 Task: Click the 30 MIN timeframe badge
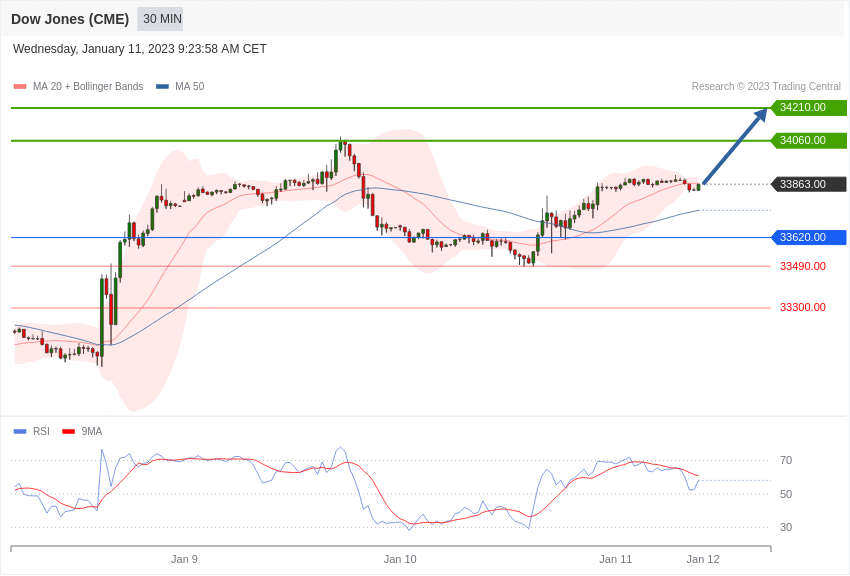pos(160,19)
